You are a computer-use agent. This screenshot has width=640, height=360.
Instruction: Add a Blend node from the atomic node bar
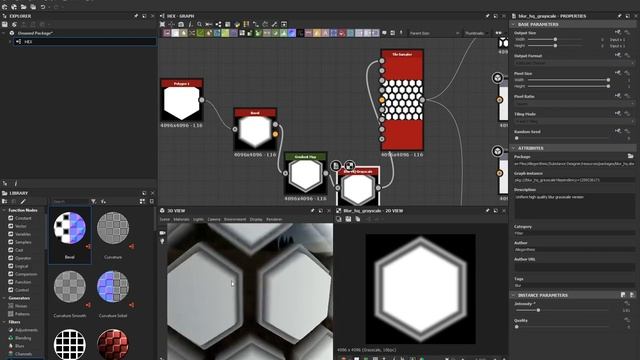[x=167, y=33]
